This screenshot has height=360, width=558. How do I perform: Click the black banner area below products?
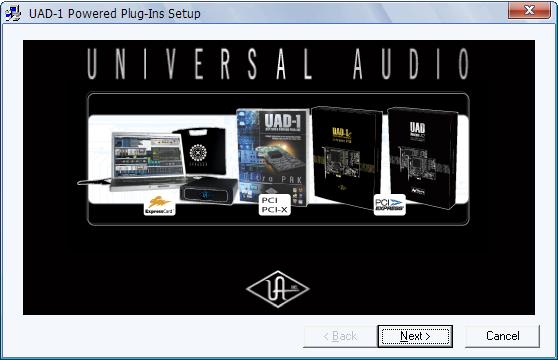pos(278,249)
